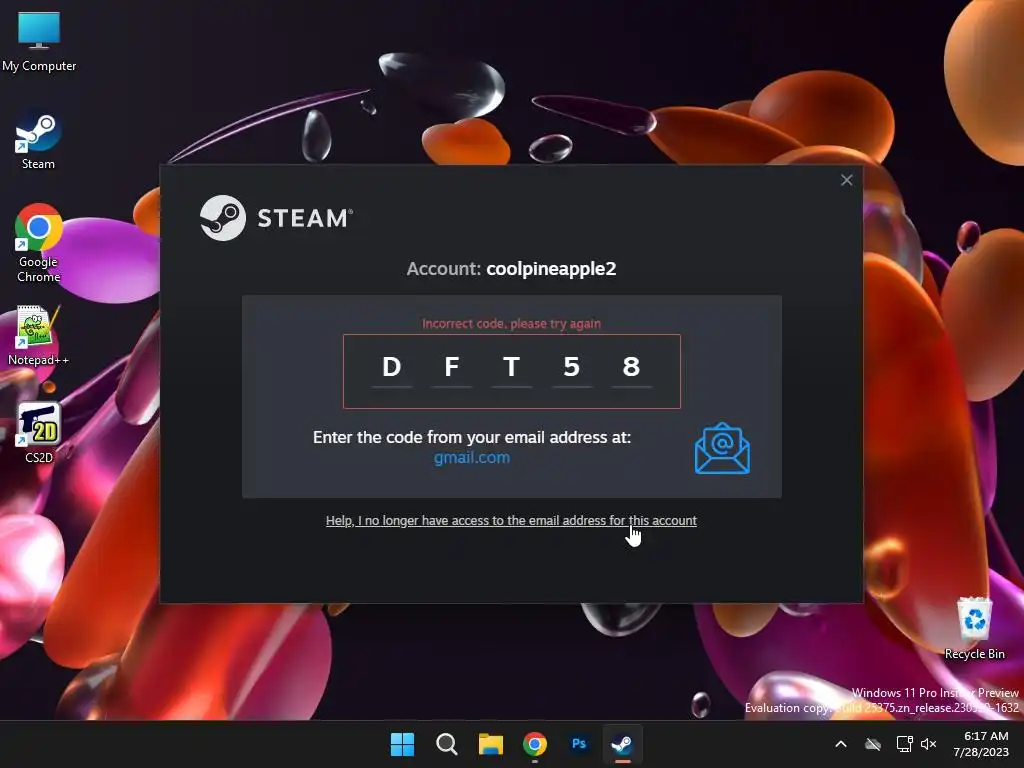1024x768 pixels.
Task: Open File Explorer from the taskbar
Action: [x=490, y=744]
